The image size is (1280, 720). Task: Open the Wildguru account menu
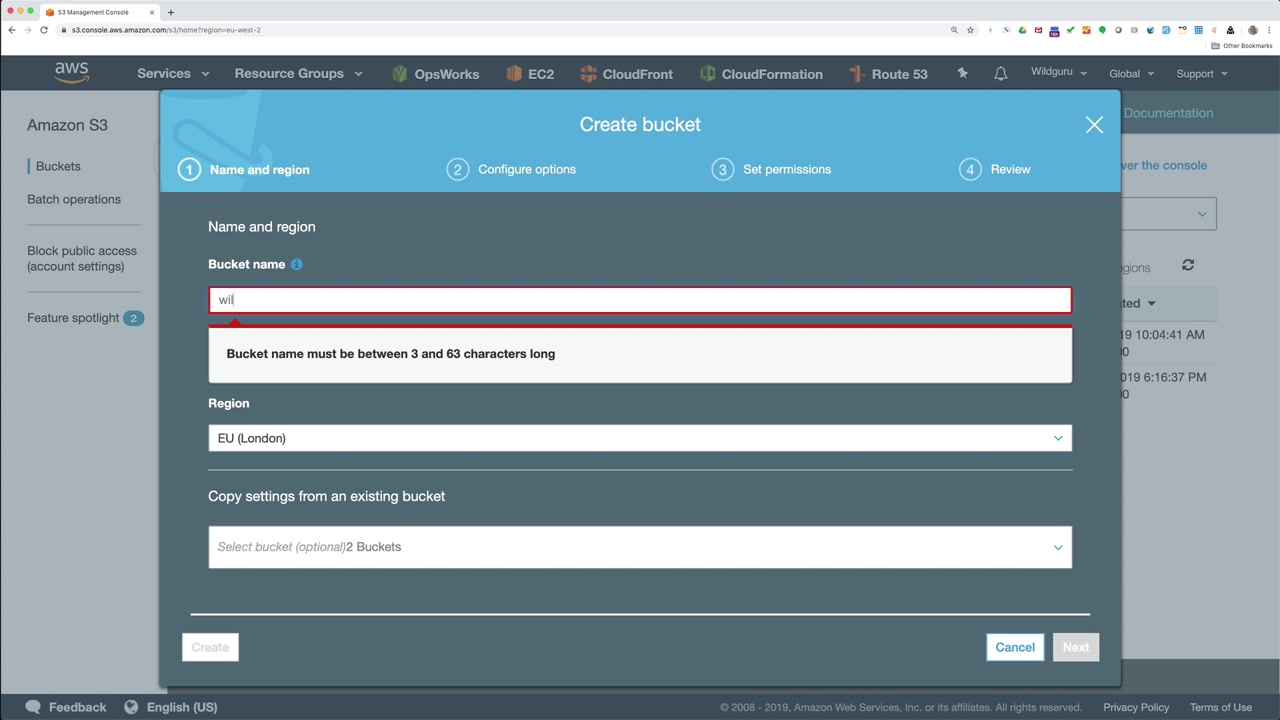(x=1059, y=73)
